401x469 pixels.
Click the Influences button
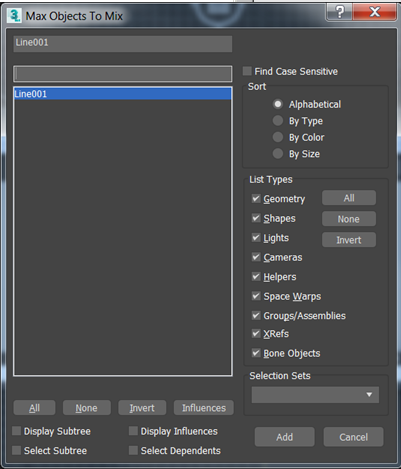(x=204, y=408)
